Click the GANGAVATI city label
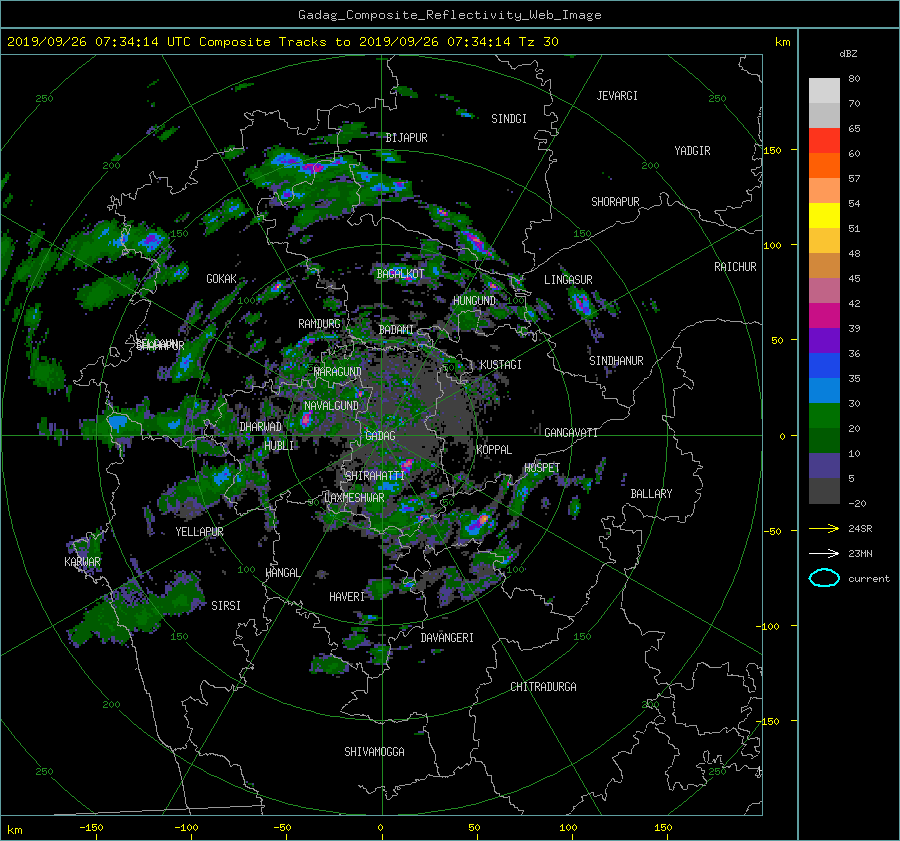The image size is (900, 841). (x=571, y=432)
